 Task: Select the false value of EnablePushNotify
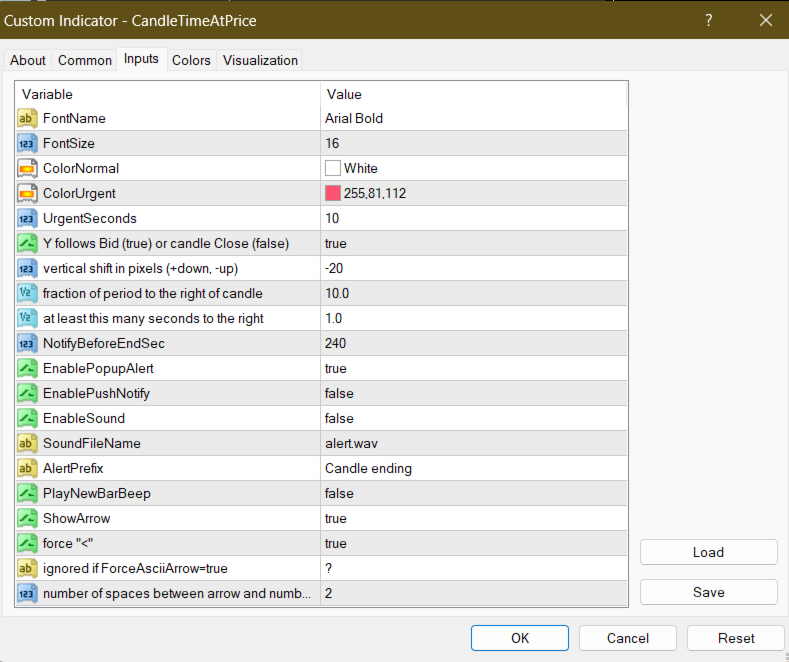point(339,393)
